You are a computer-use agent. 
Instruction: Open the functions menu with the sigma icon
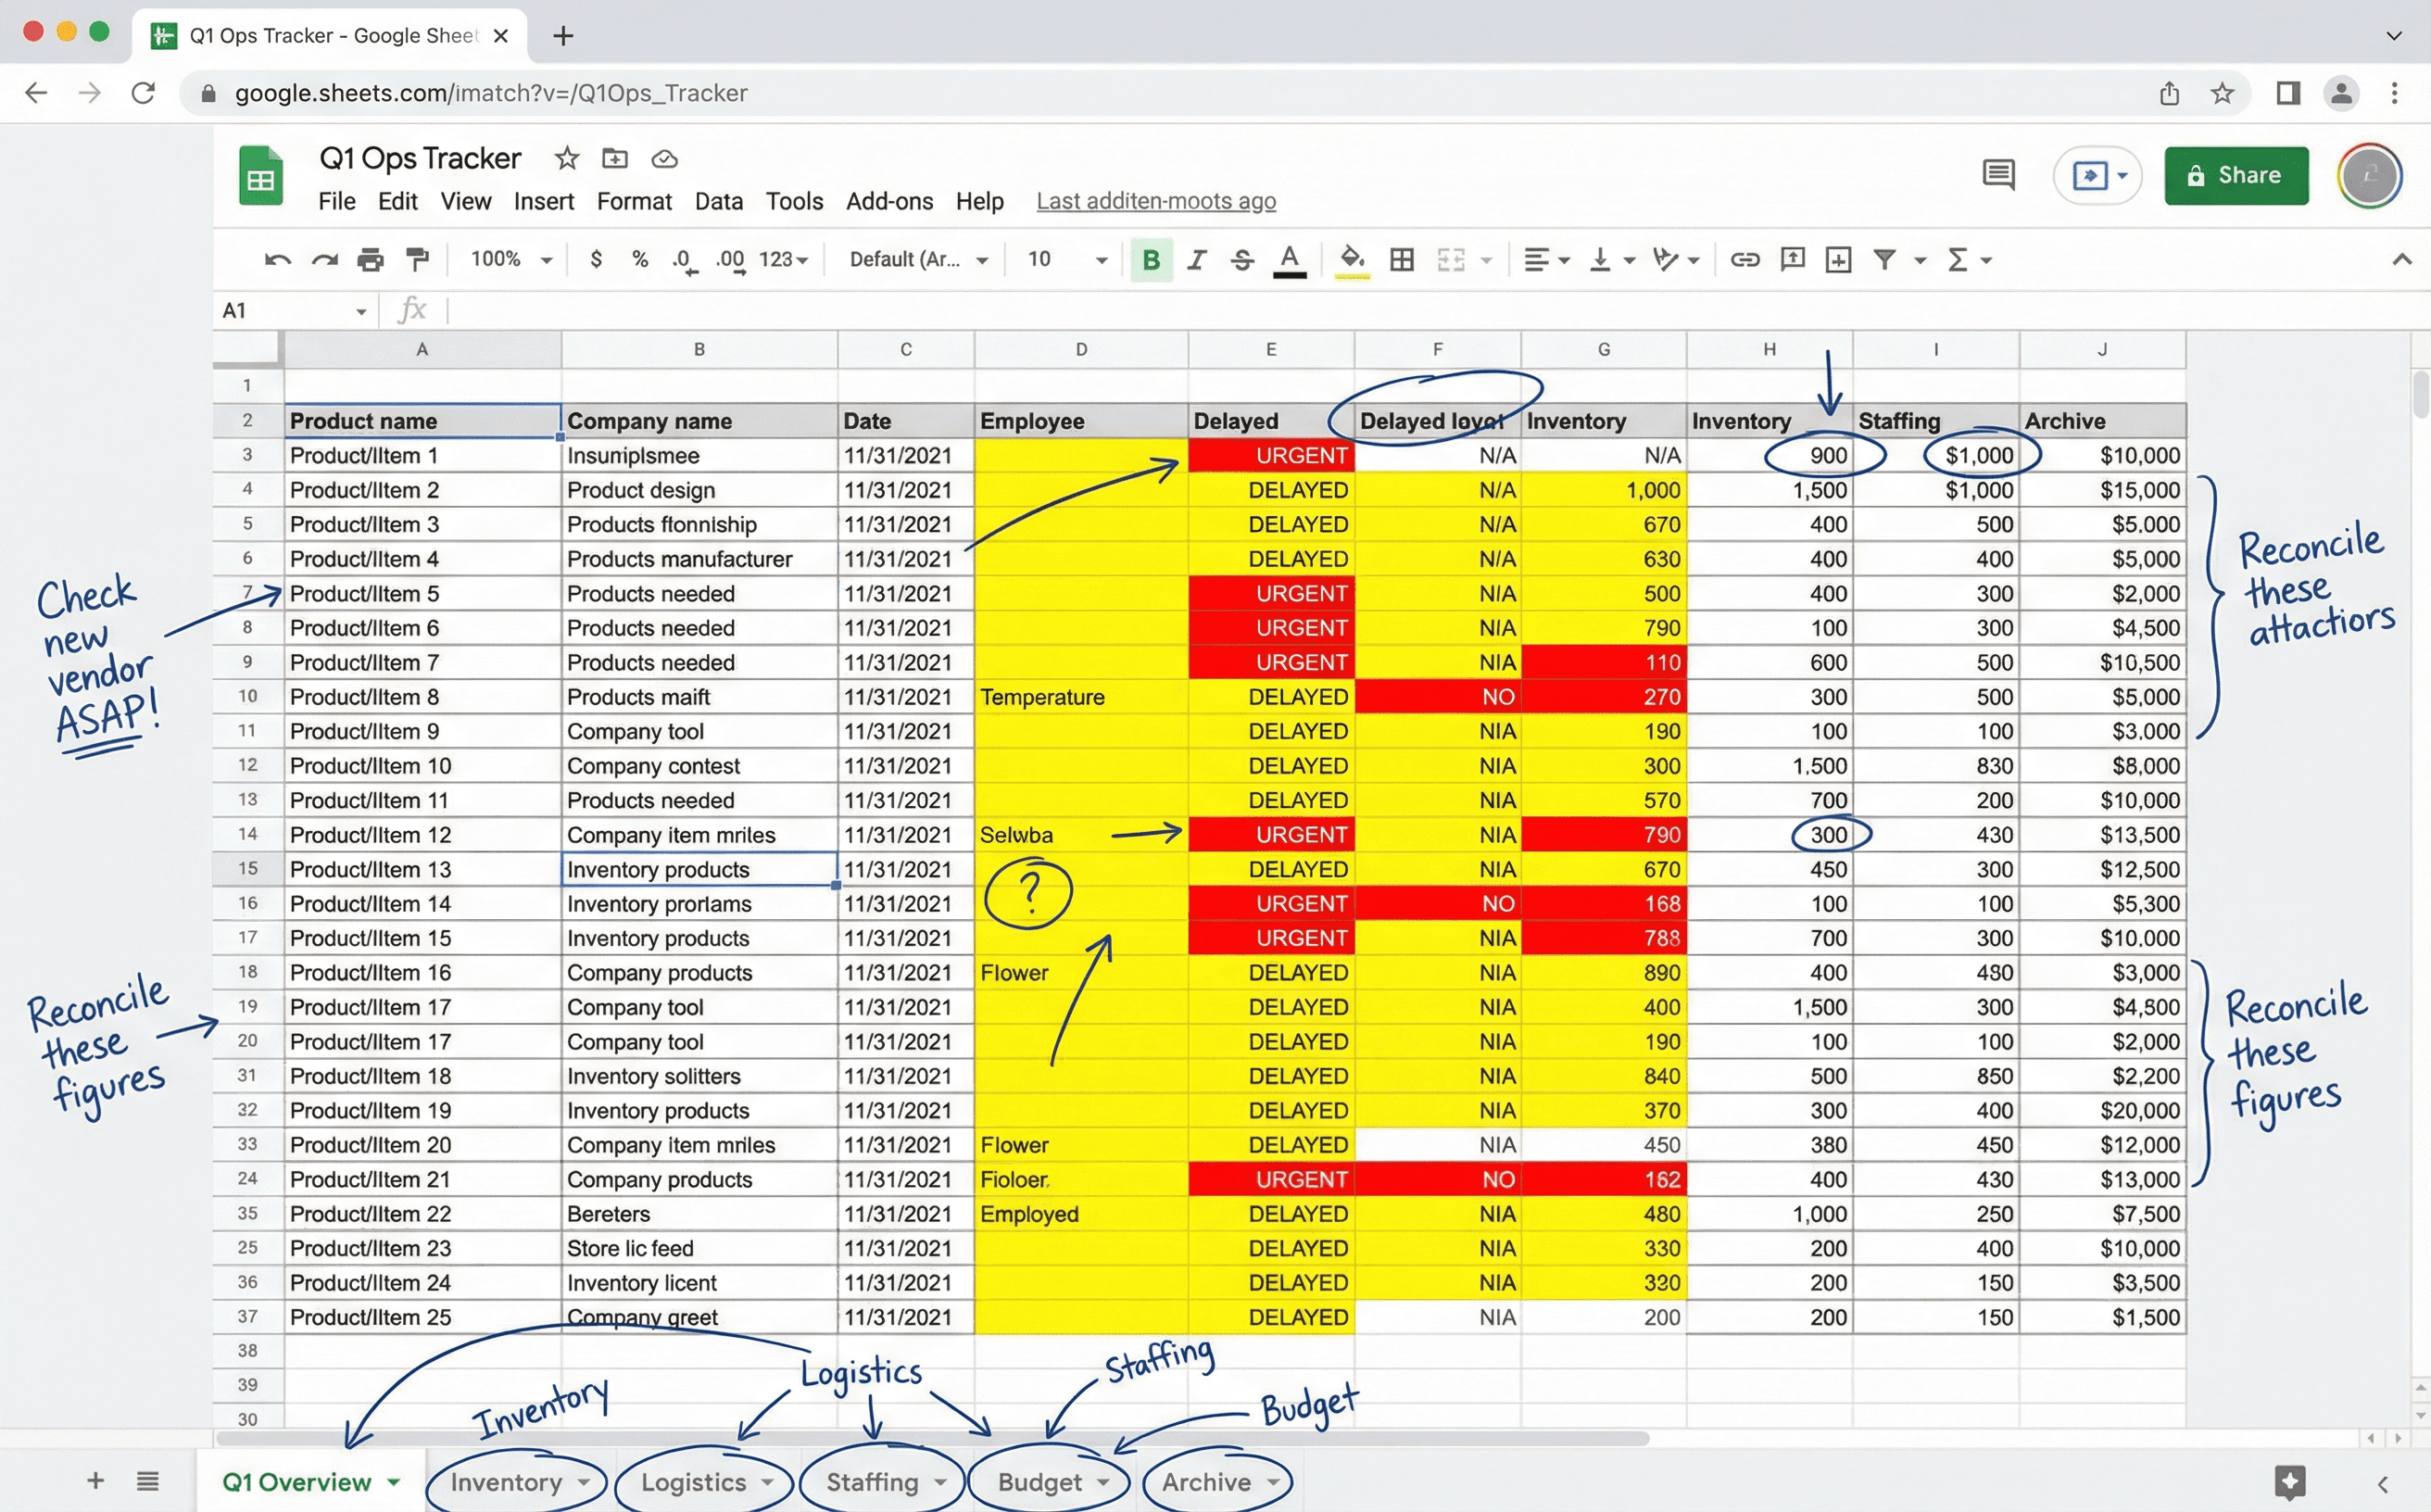1958,259
